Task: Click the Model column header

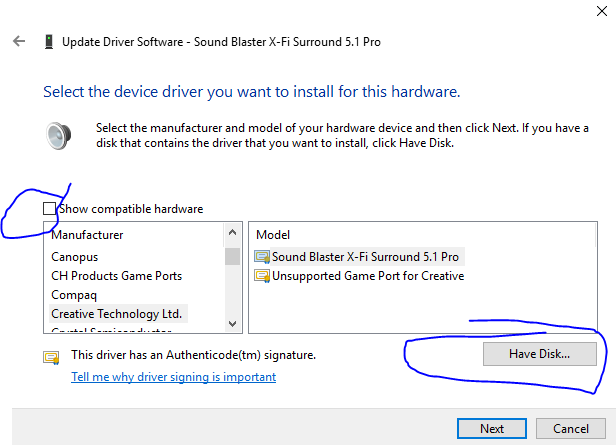Action: pos(273,235)
